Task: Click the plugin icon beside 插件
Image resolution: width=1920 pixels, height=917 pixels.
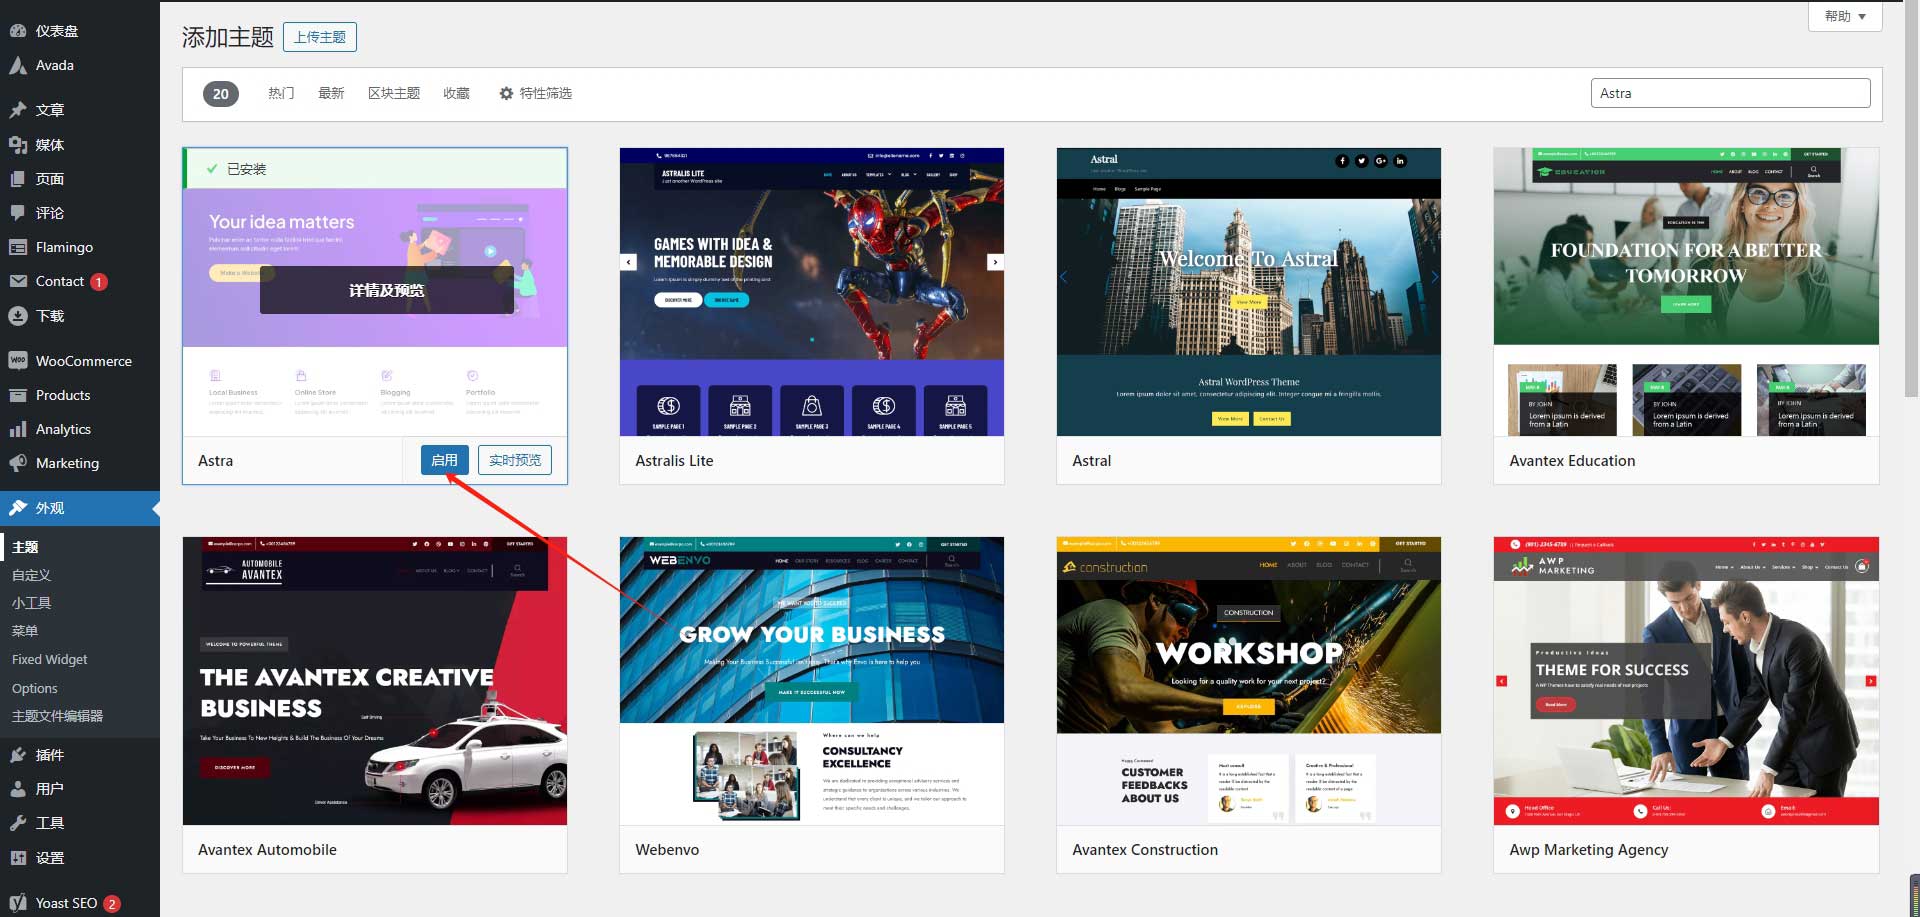Action: 18,755
